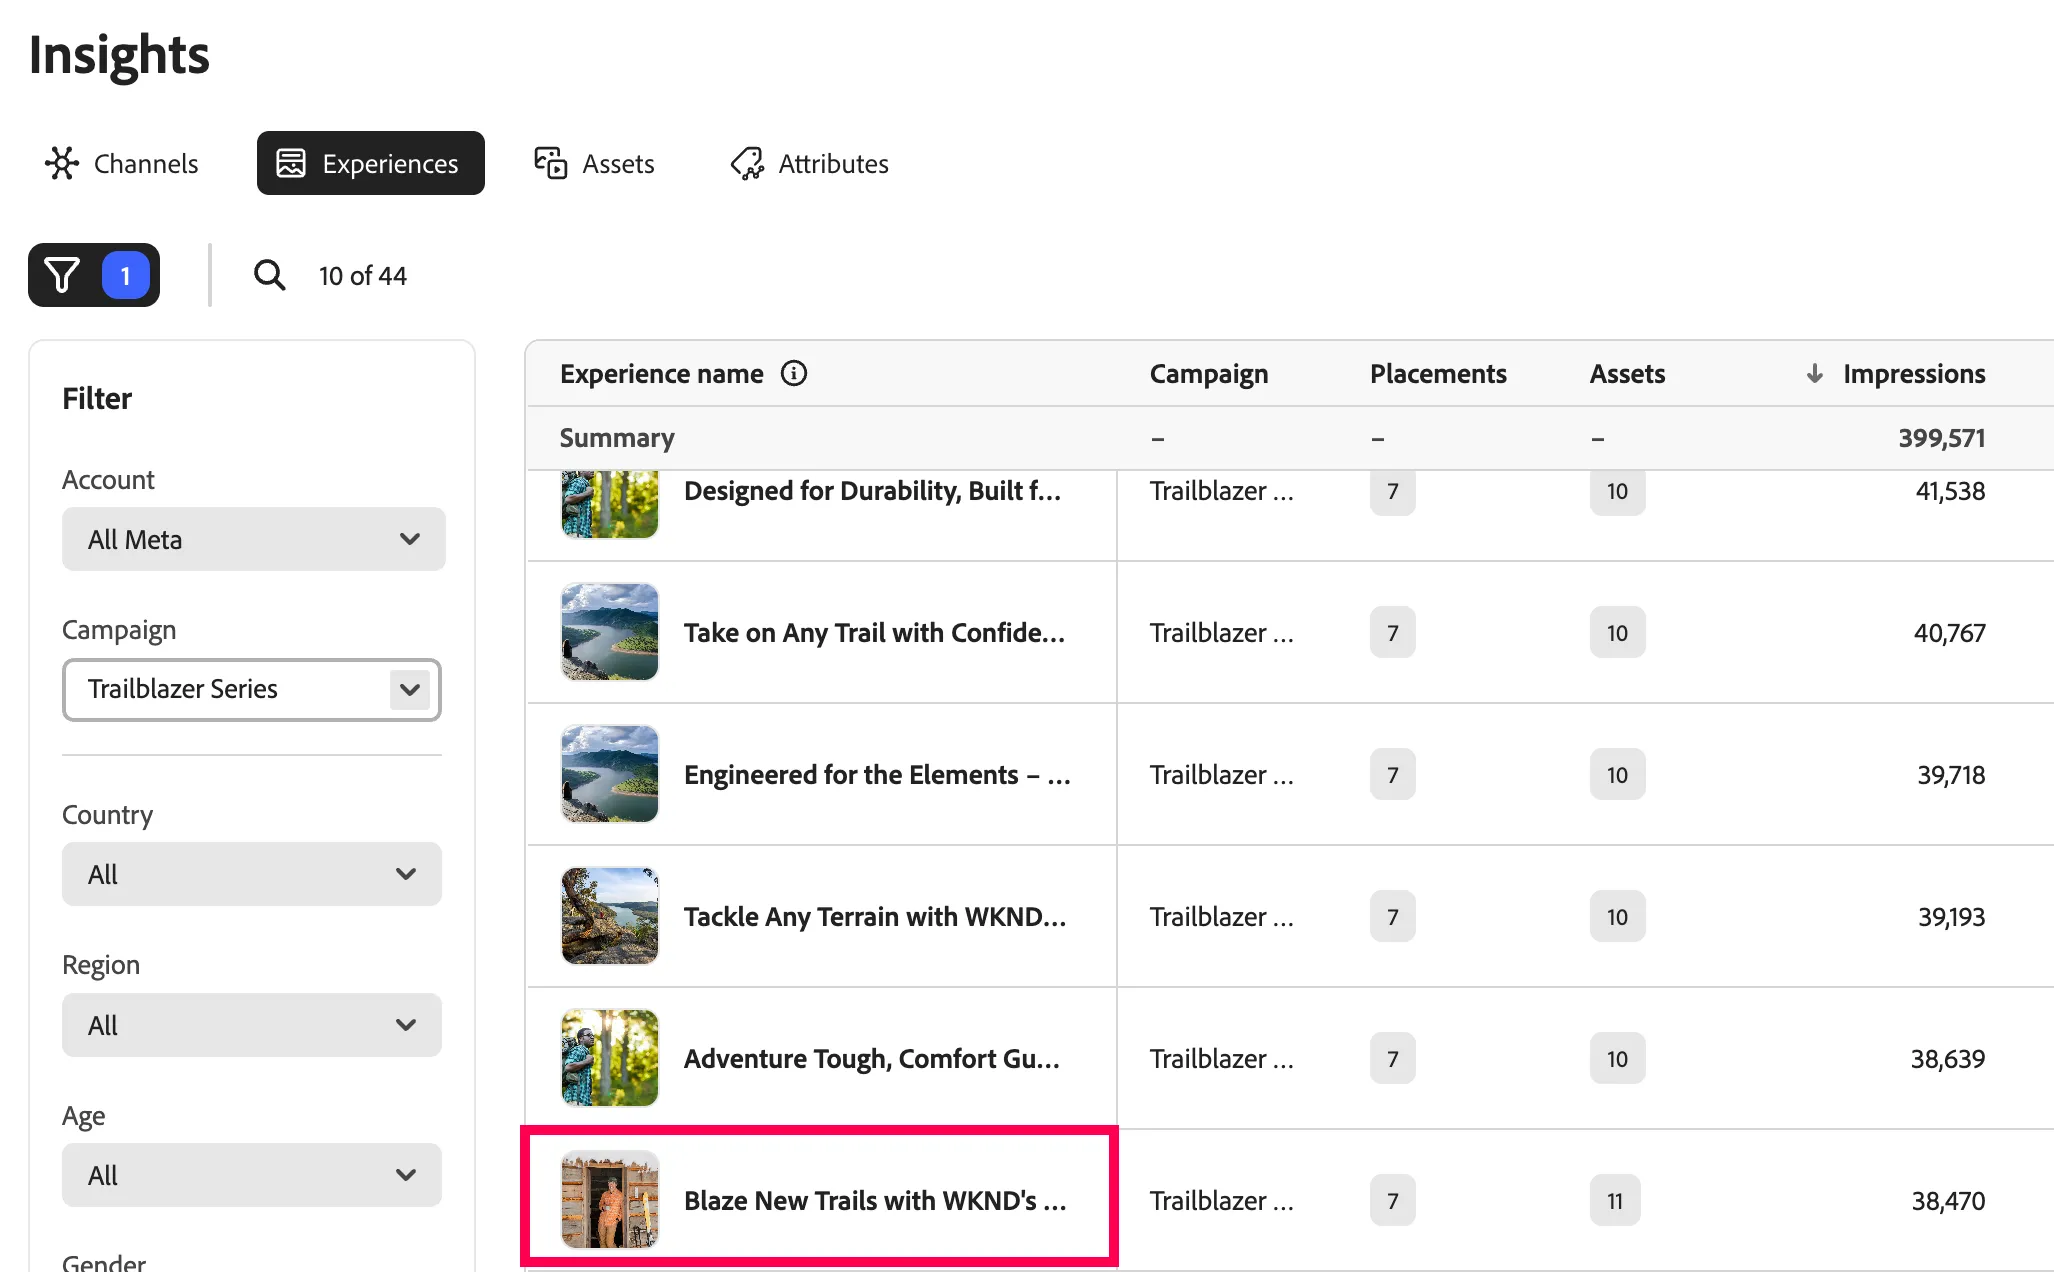This screenshot has width=2054, height=1272.
Task: Click Trailblazer campaign cell in Engineered row
Action: [x=1221, y=775]
